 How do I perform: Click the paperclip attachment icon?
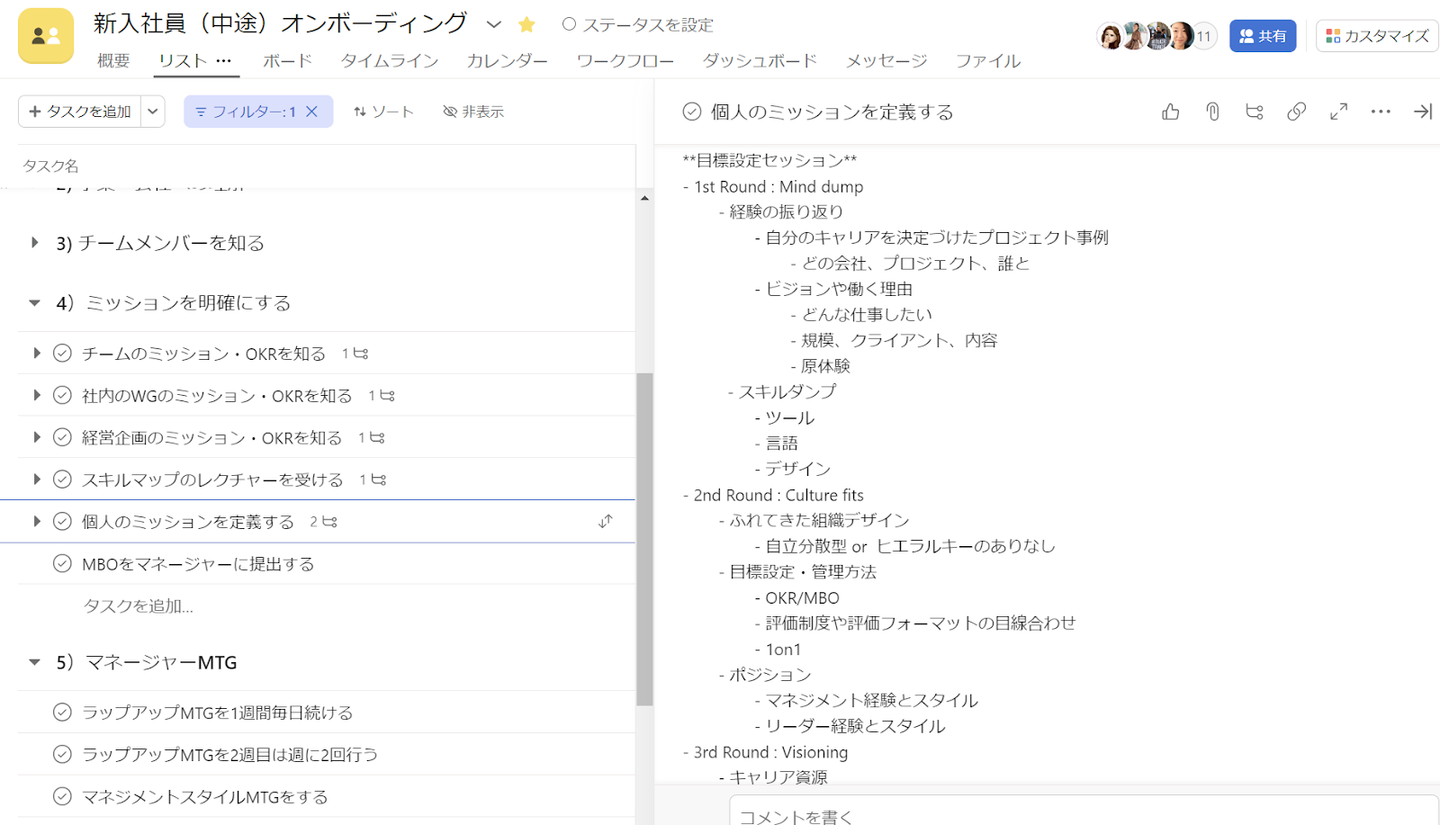1212,112
